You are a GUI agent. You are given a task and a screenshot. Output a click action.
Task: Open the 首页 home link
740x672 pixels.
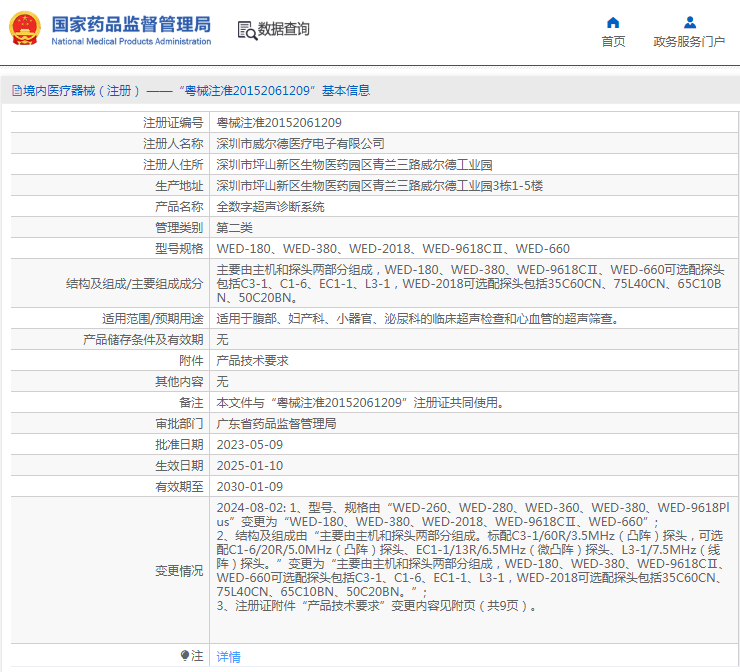613,42
